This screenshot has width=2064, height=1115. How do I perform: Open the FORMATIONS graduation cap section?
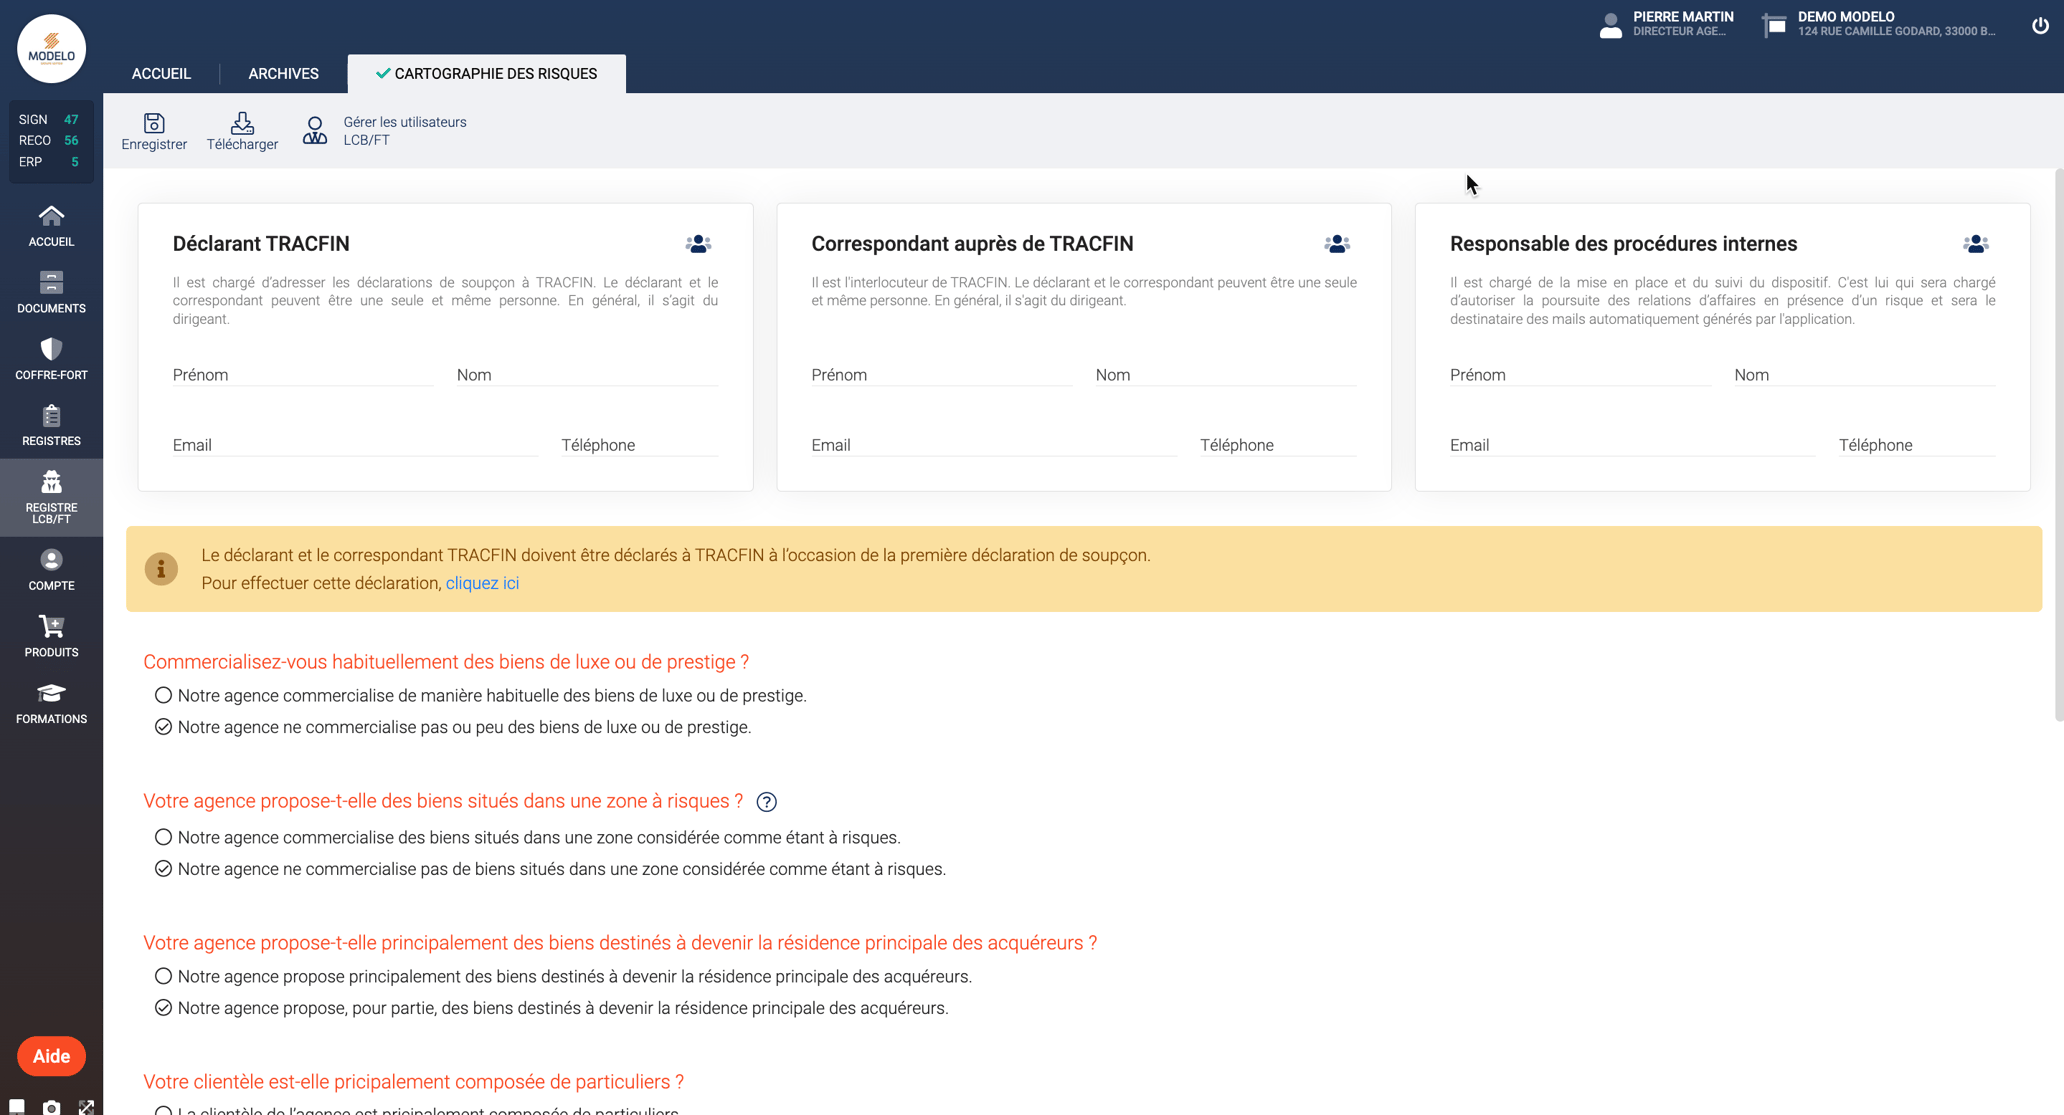tap(51, 701)
